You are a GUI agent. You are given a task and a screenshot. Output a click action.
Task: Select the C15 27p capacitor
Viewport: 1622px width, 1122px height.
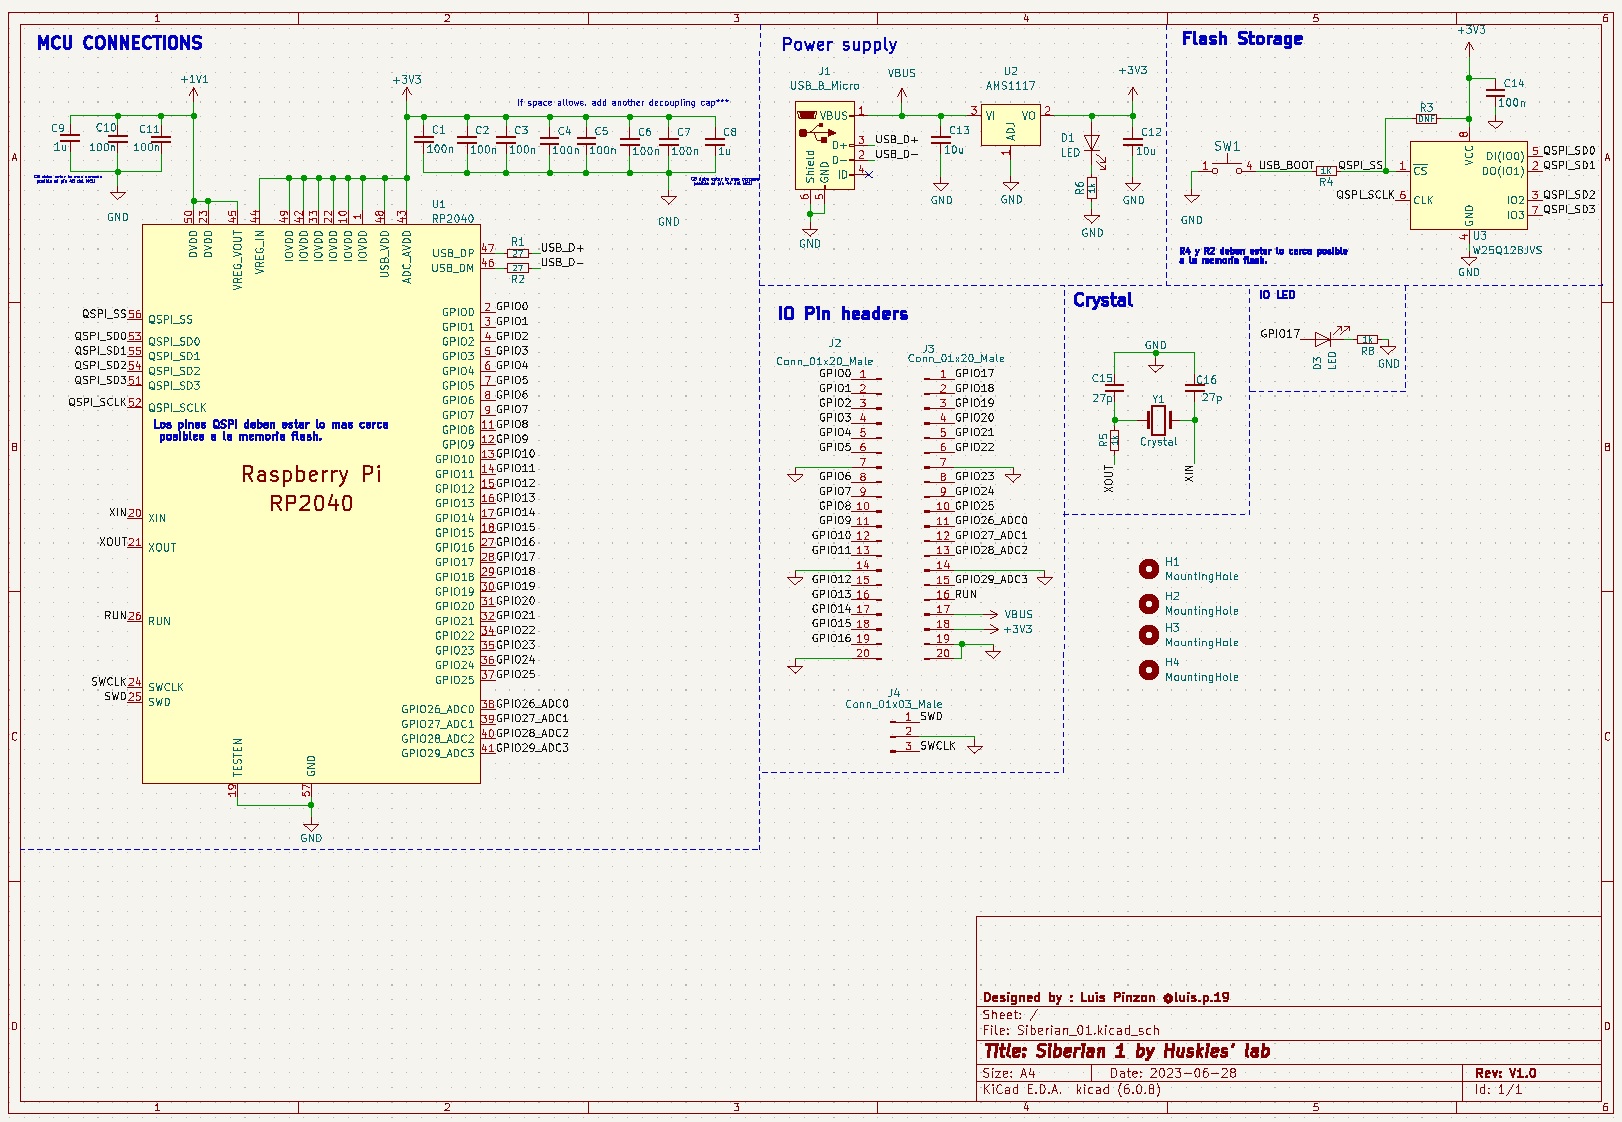(x=1114, y=388)
